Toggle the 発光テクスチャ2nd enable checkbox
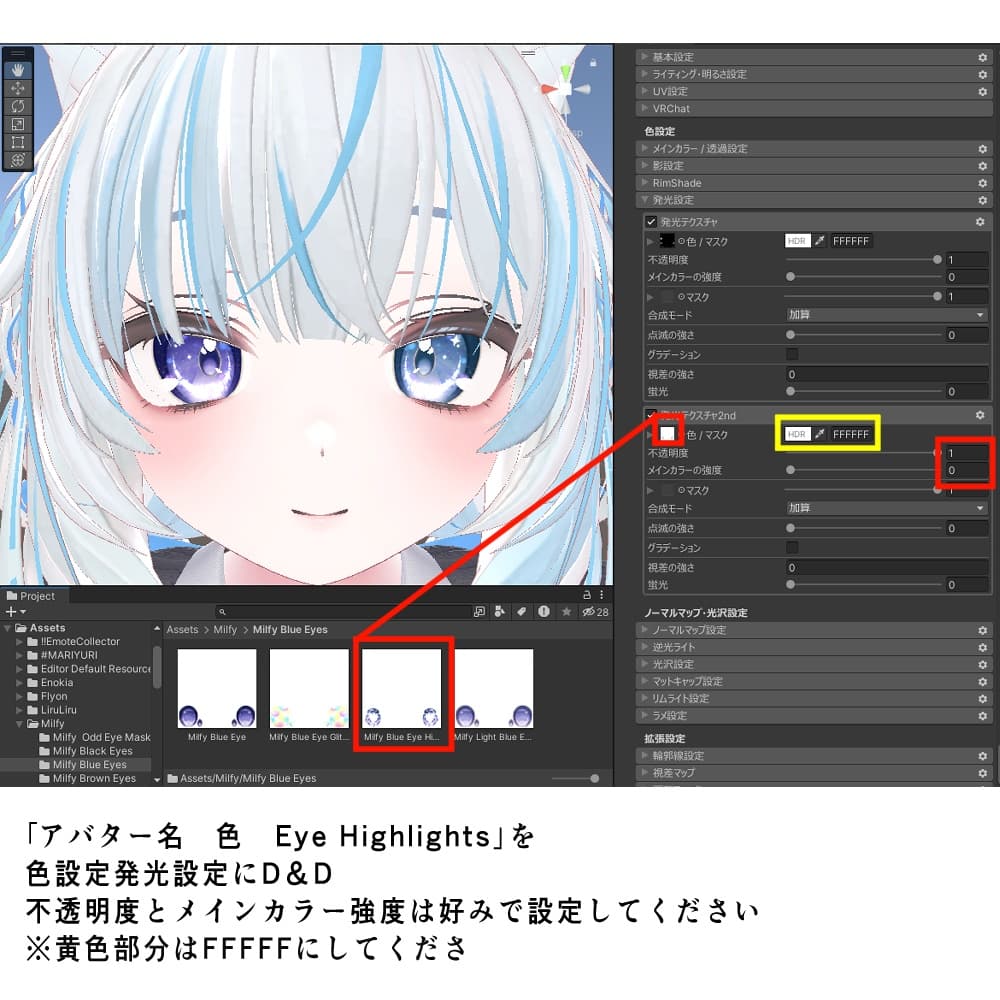 point(650,414)
